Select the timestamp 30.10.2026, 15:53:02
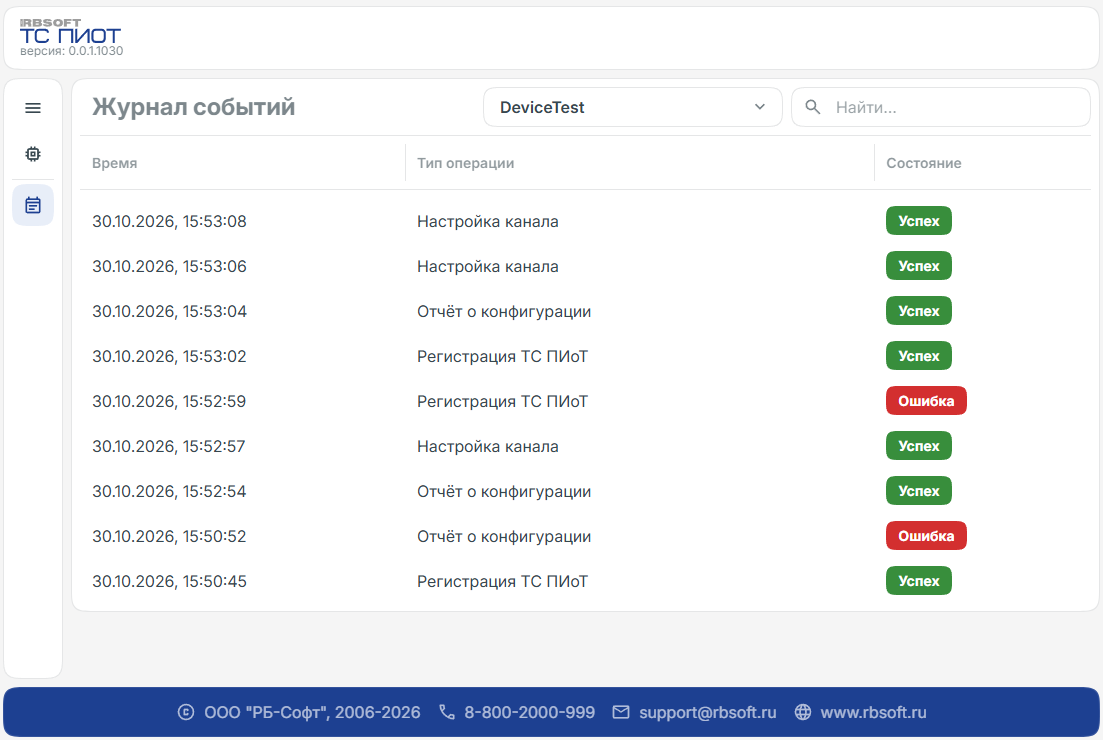The width and height of the screenshot is (1103, 740). click(x=170, y=357)
